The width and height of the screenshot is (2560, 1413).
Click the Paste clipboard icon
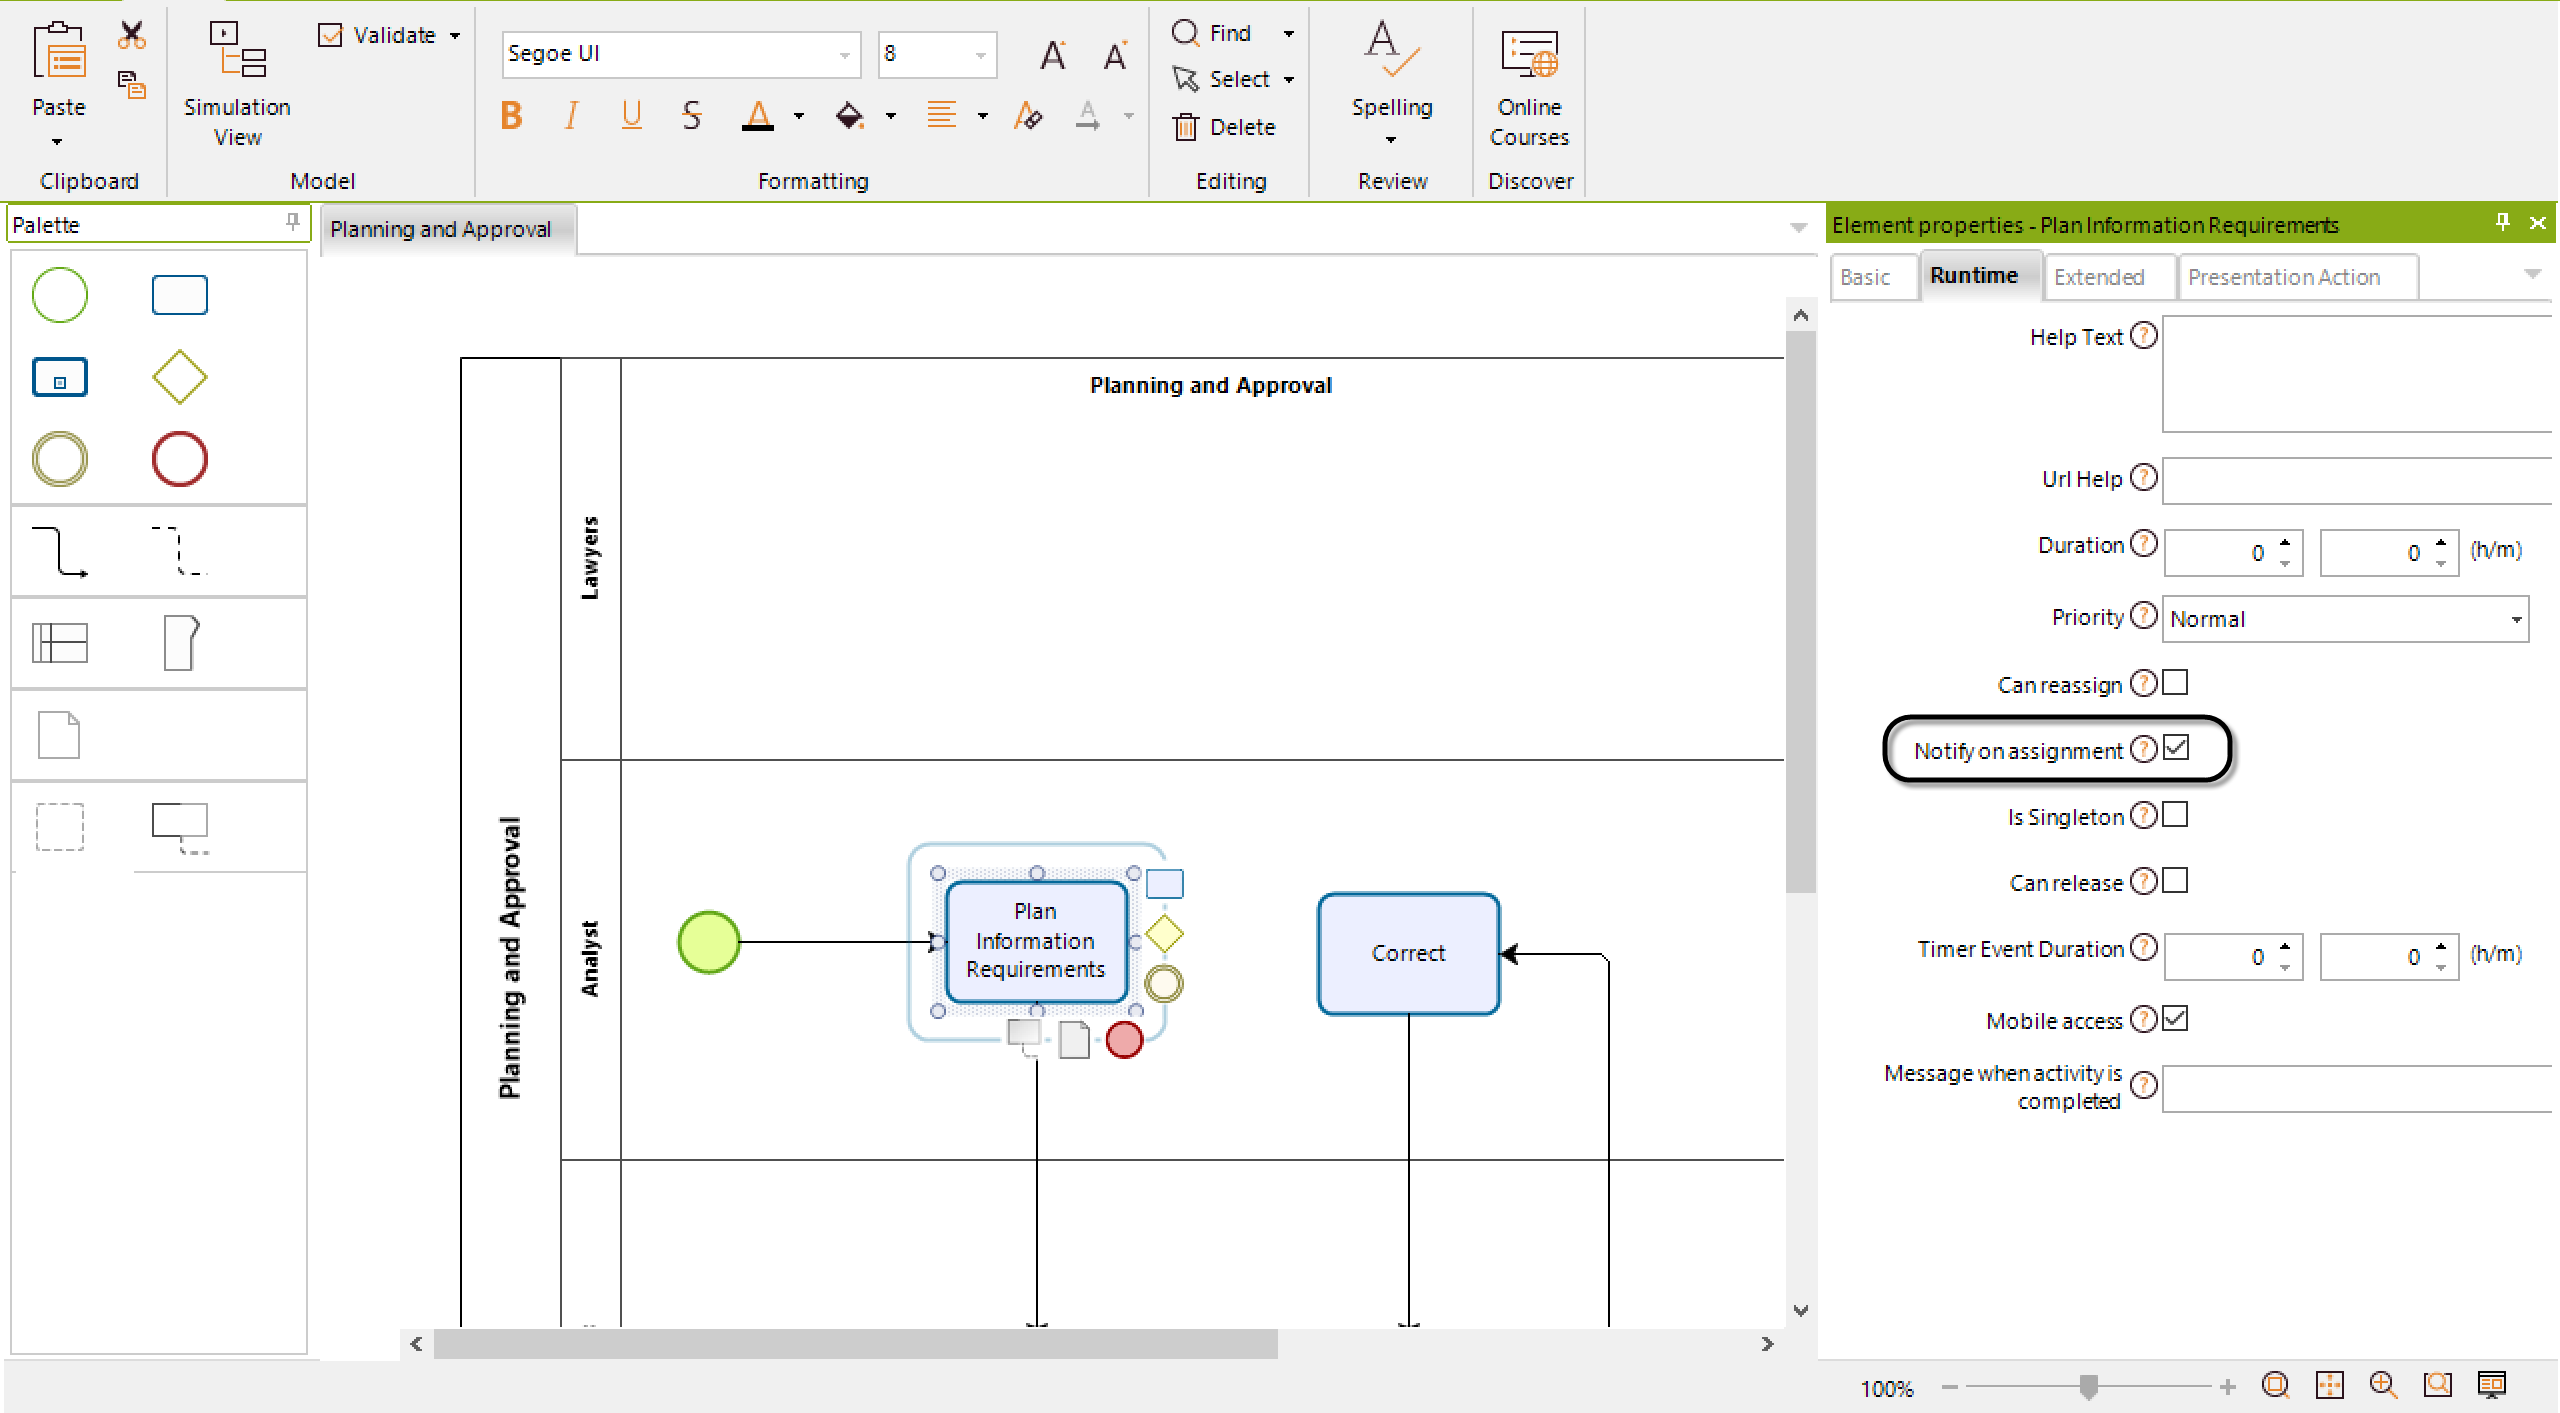tap(60, 50)
